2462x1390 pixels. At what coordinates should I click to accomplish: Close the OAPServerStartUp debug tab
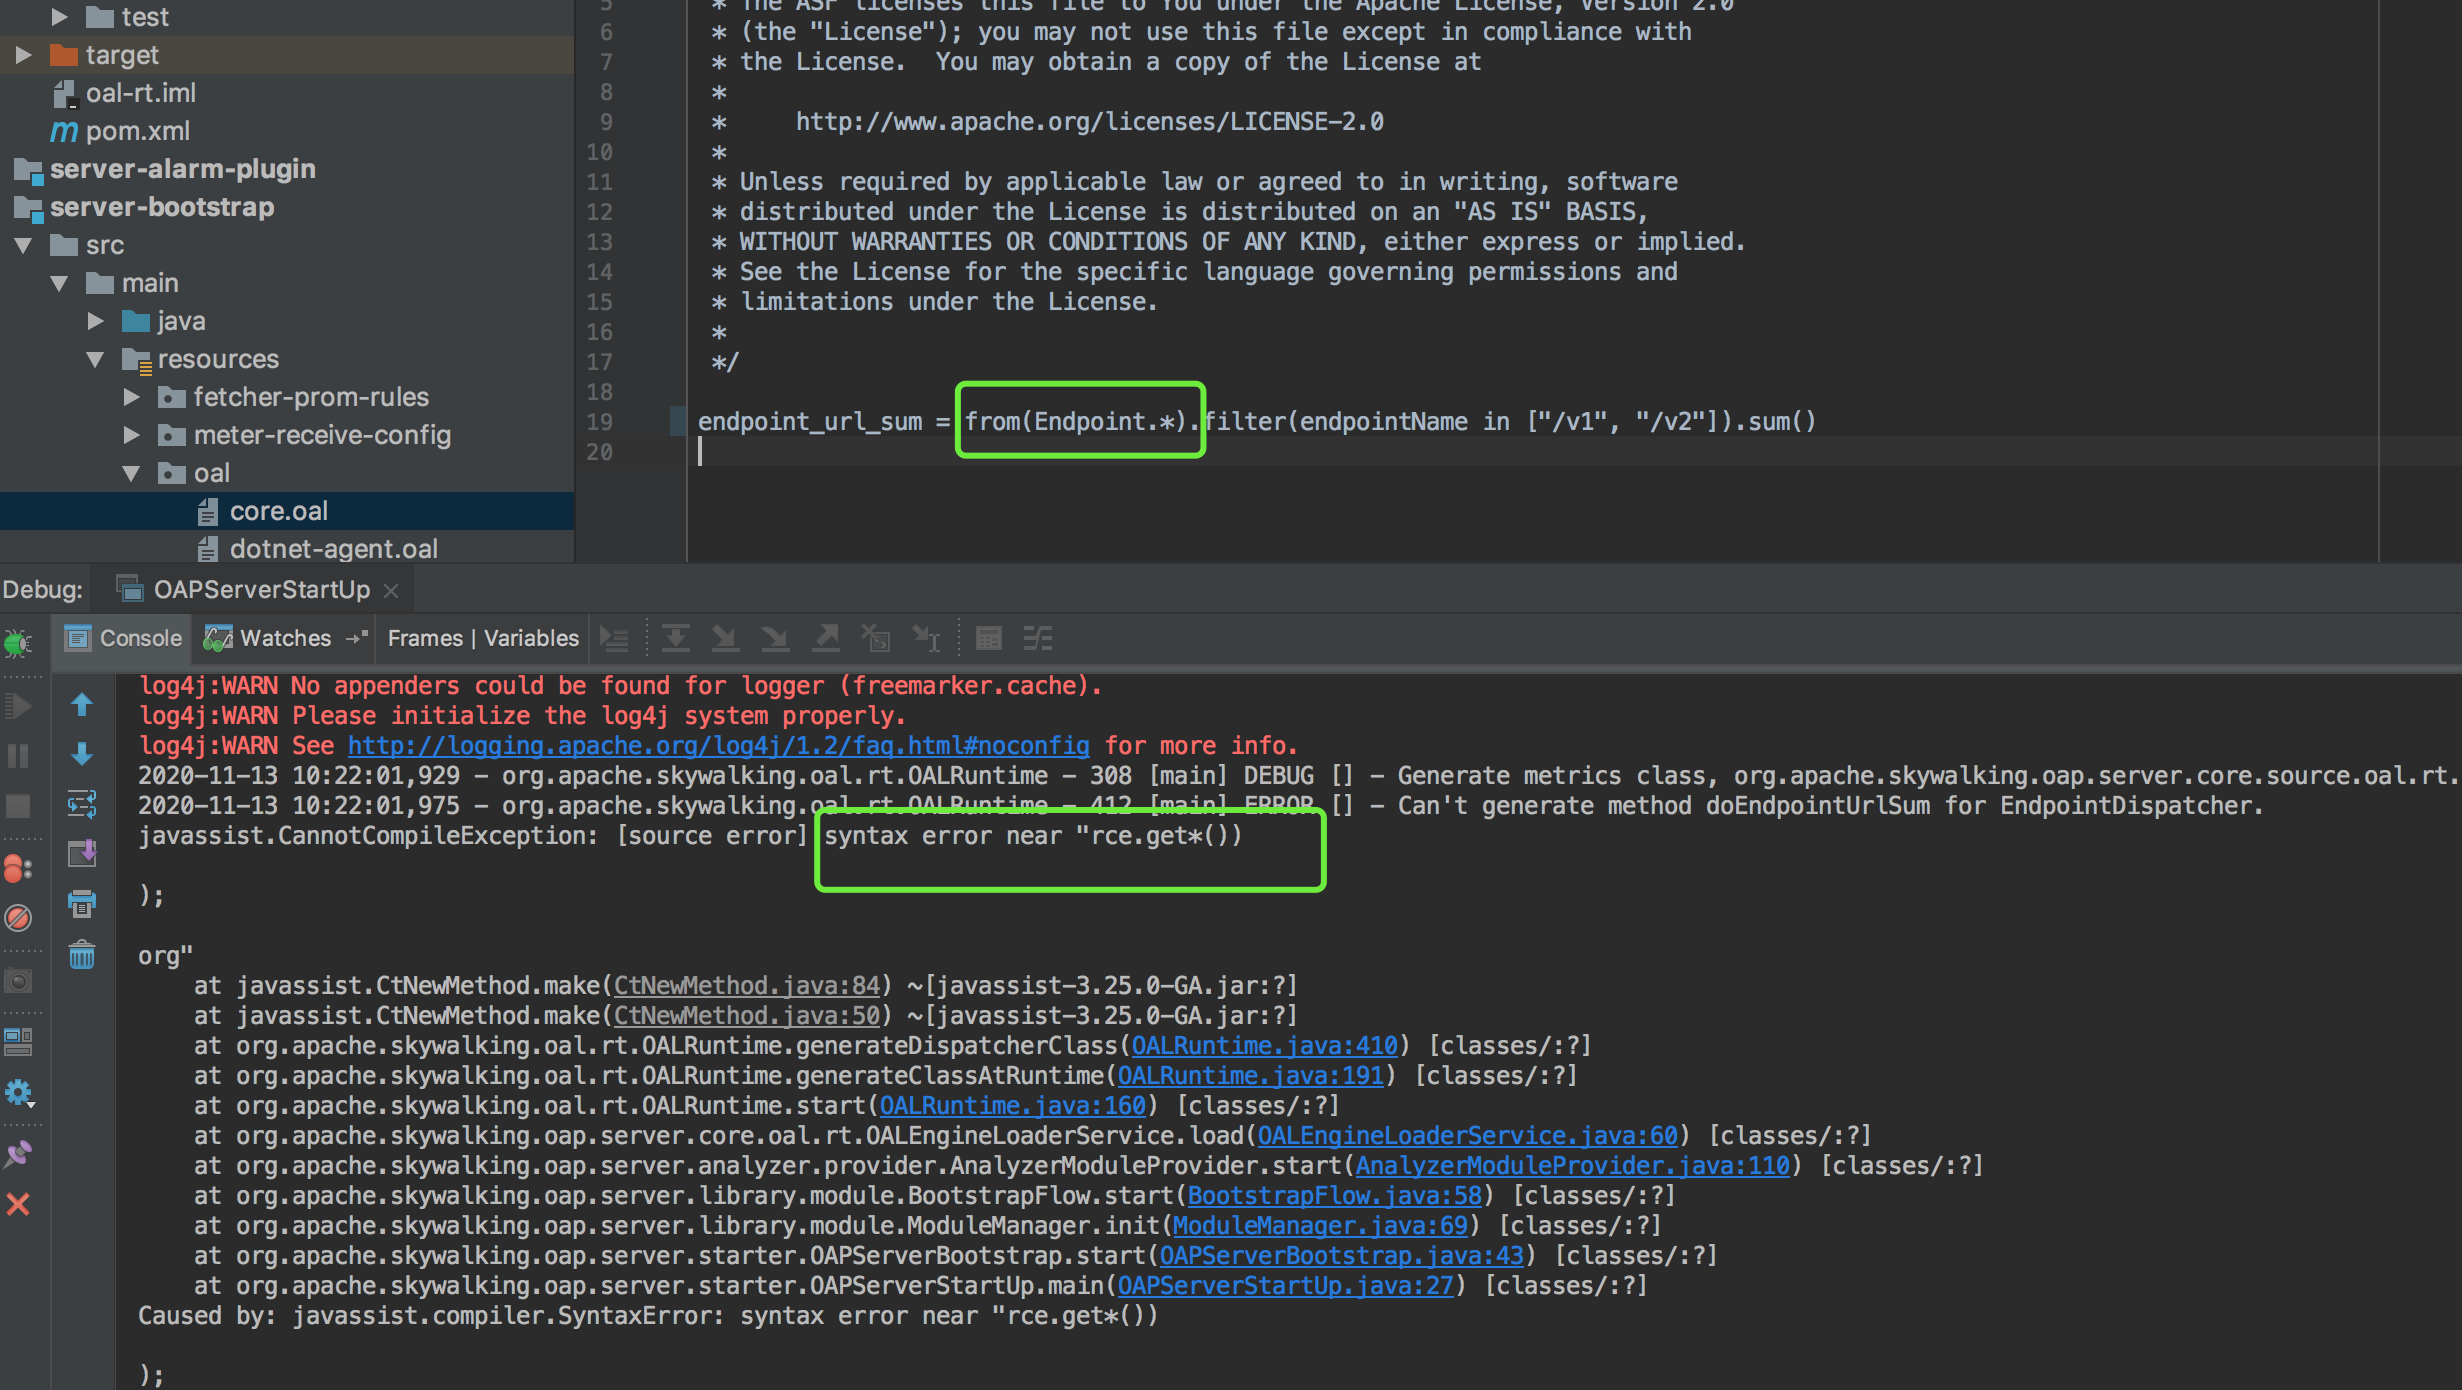coord(391,591)
